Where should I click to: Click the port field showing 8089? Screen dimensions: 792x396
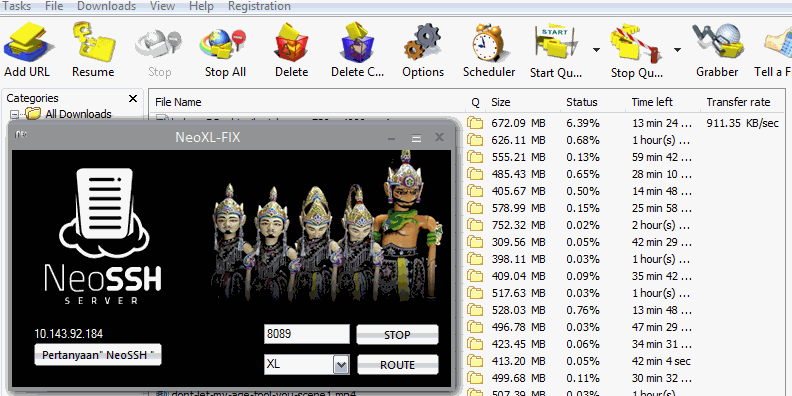307,334
